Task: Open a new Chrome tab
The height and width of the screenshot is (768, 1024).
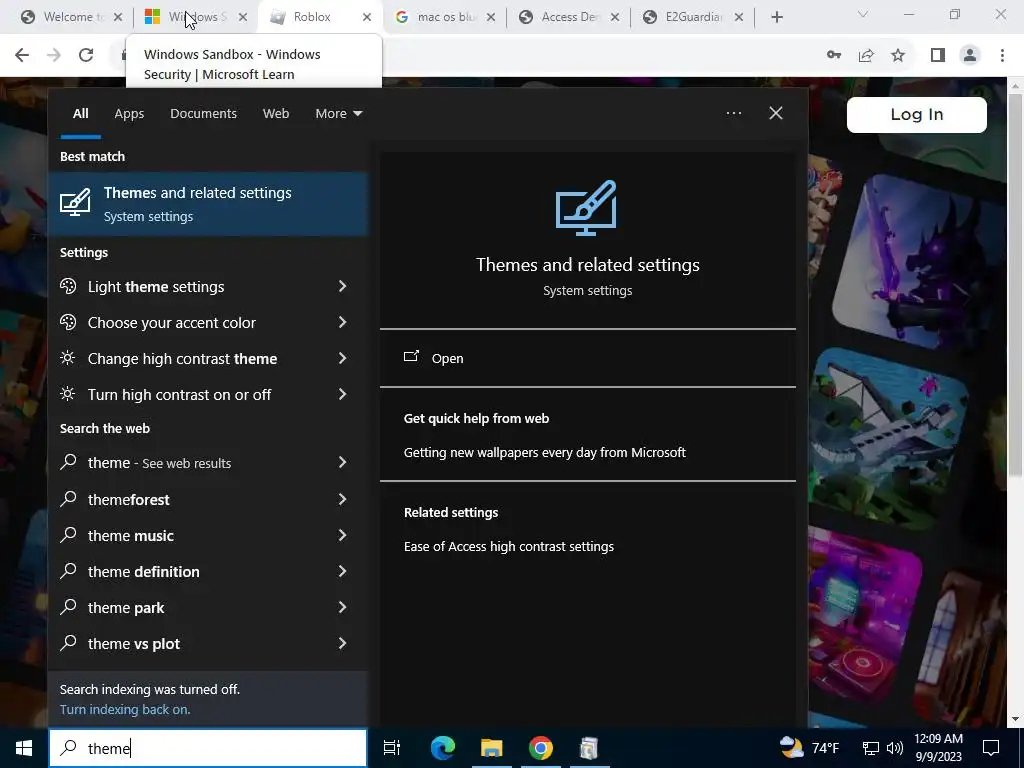Action: (x=776, y=17)
